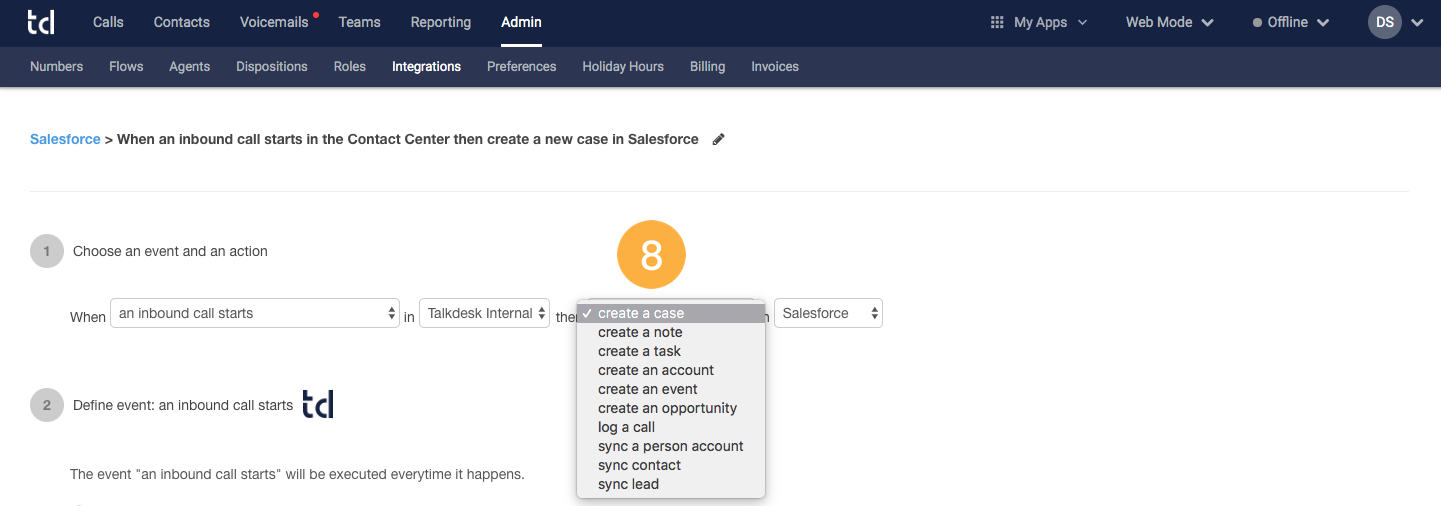Select the Admin tab
1441x506 pixels.
pyautogui.click(x=521, y=22)
